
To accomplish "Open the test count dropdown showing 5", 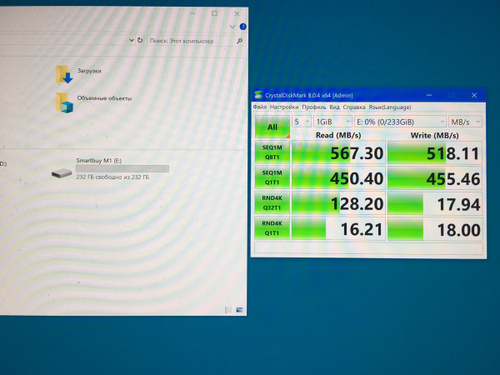I will click(x=302, y=122).
